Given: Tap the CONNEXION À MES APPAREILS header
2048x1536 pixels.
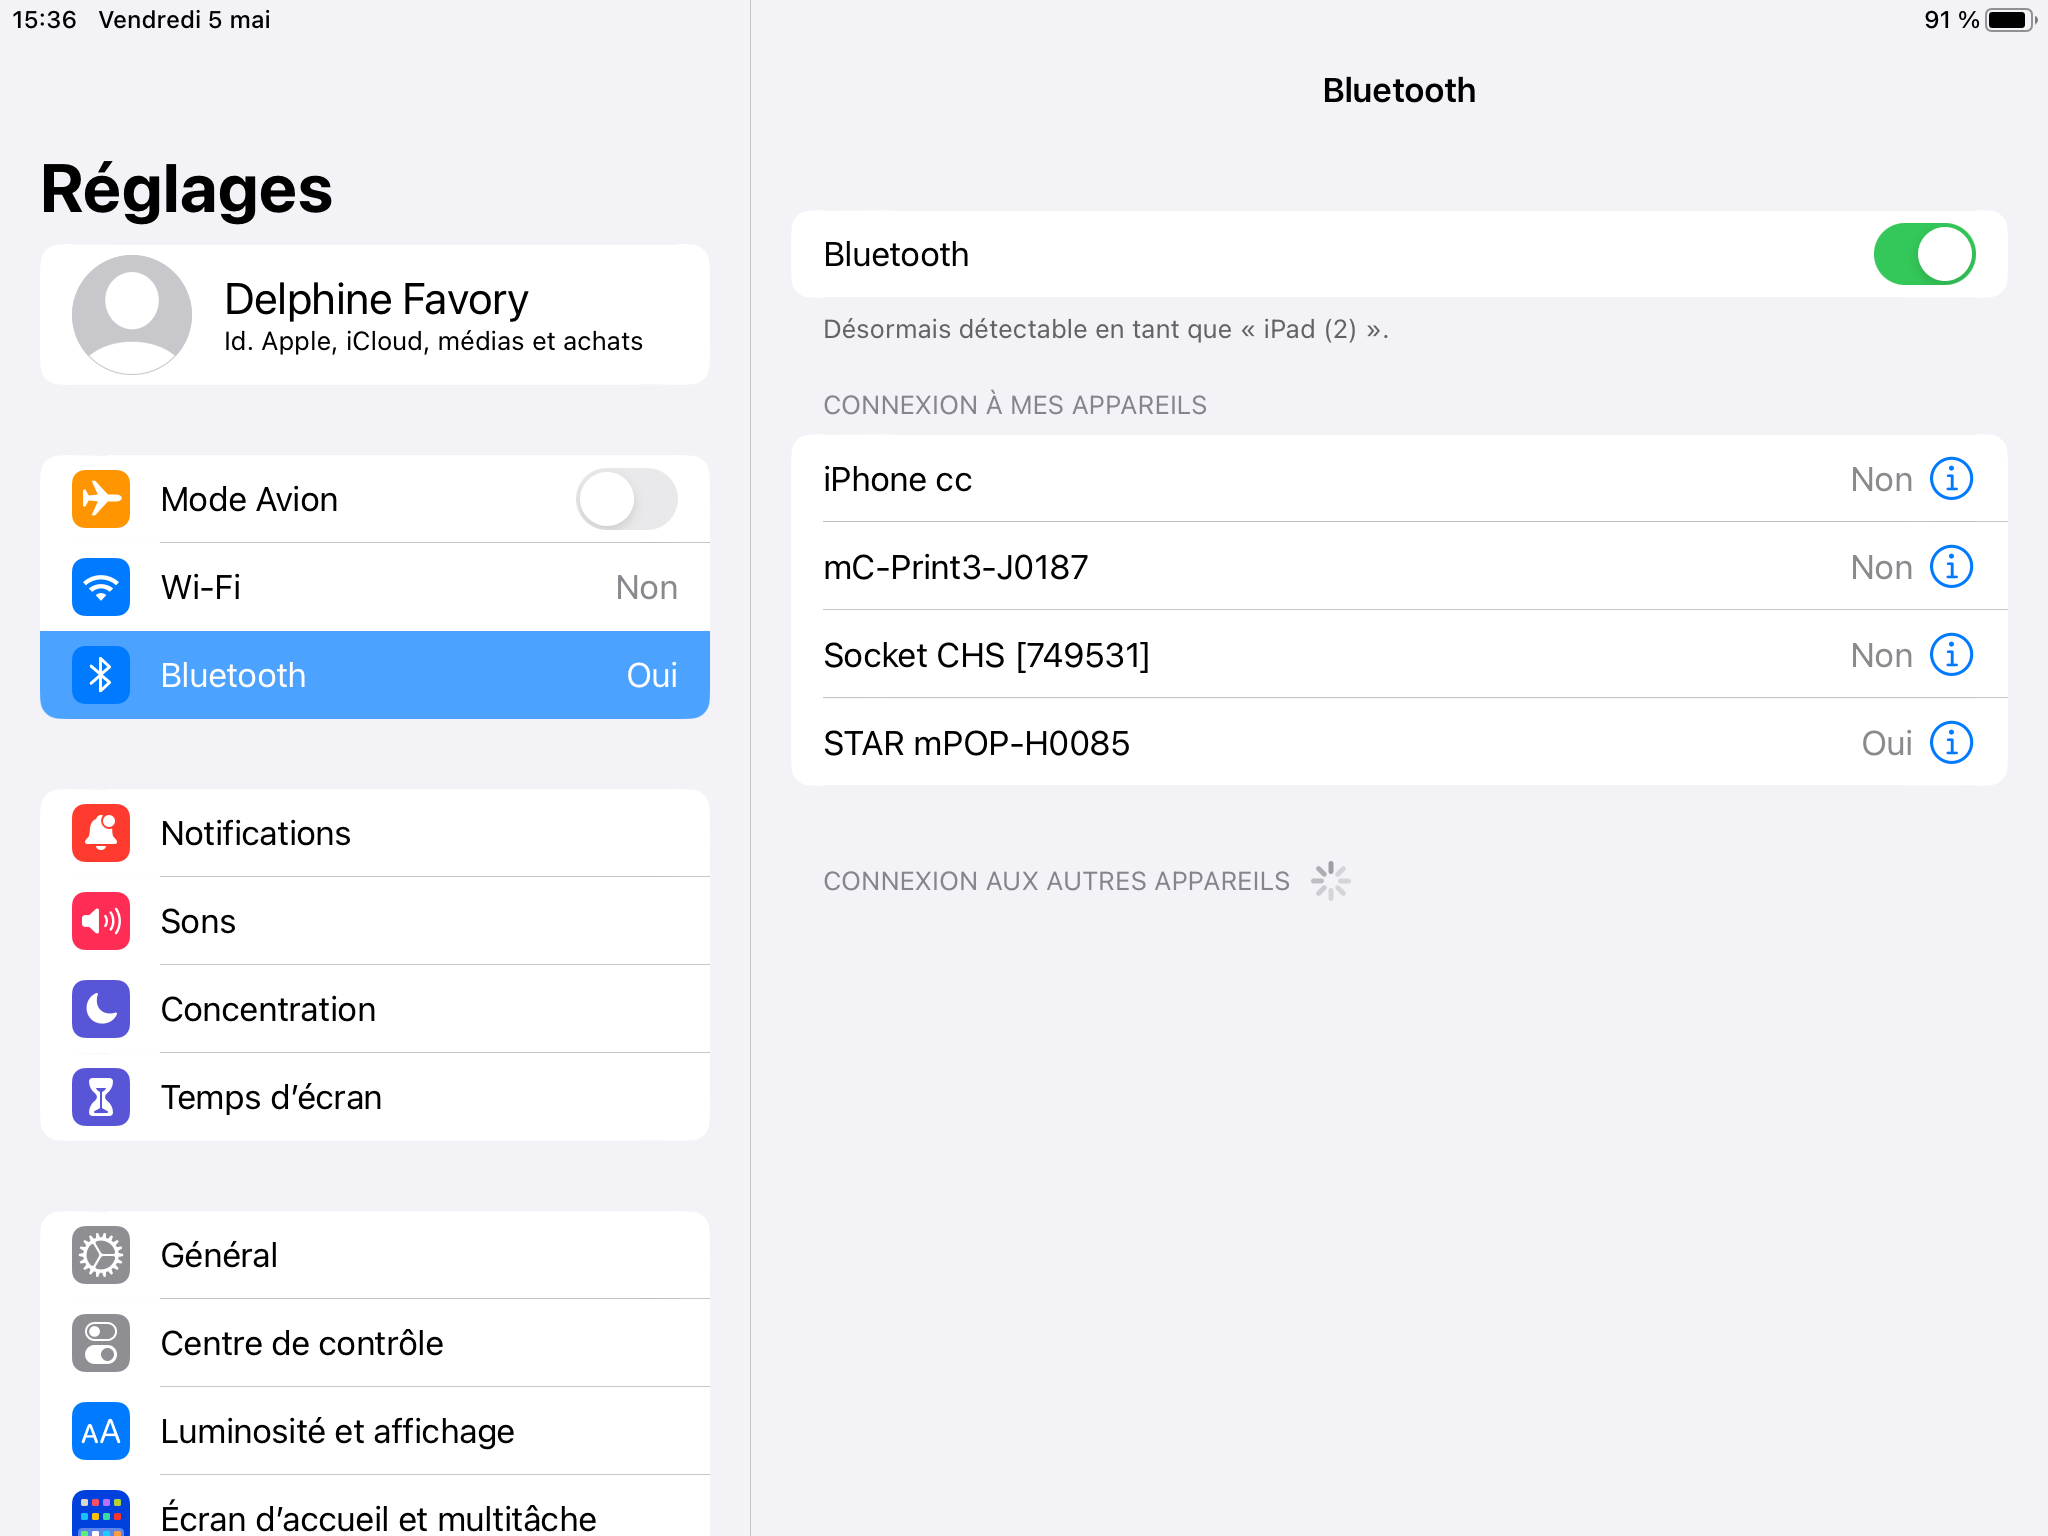Looking at the screenshot, I should pyautogui.click(x=1015, y=405).
